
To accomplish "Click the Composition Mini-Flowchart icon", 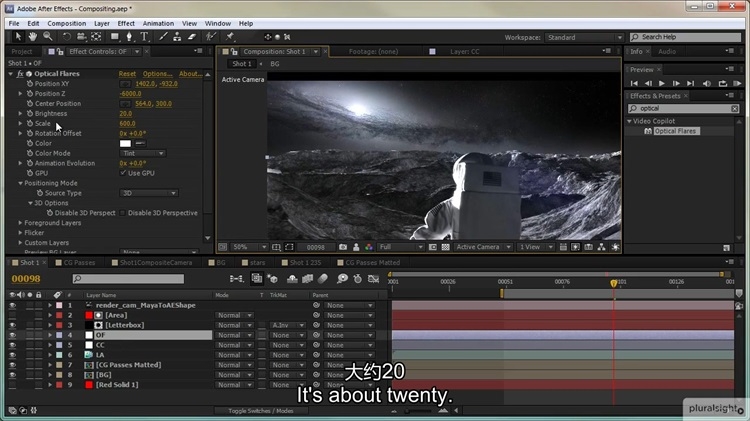I will pyautogui.click(x=236, y=278).
